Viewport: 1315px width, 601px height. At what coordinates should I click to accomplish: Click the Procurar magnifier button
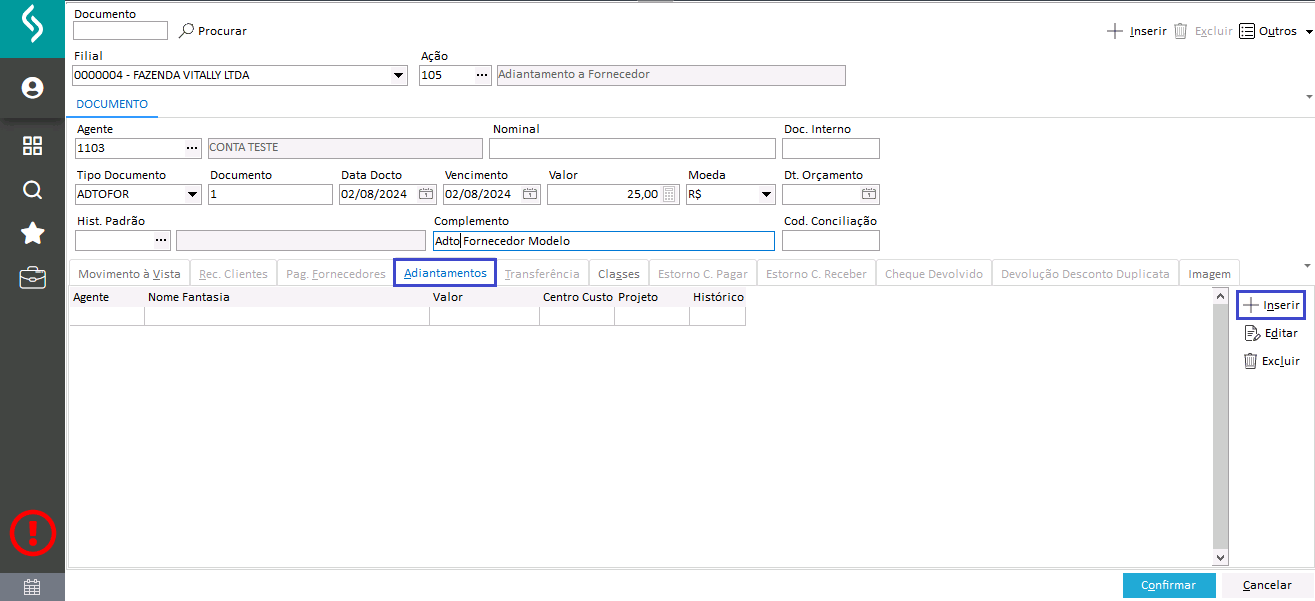(213, 31)
